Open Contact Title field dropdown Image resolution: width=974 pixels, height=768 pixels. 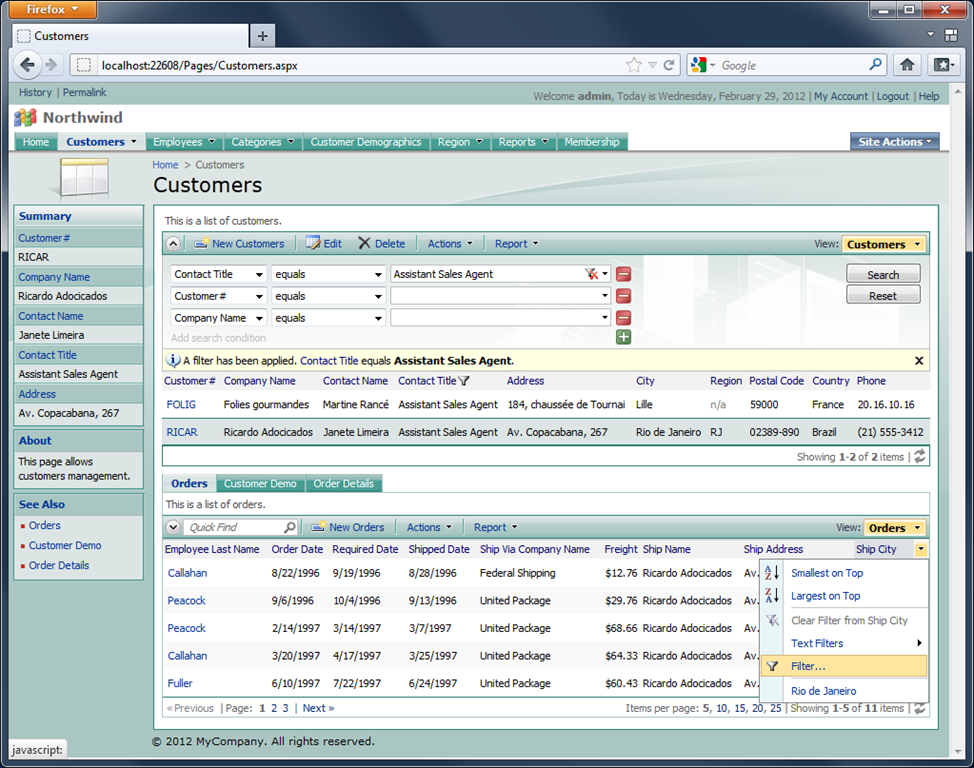tap(259, 274)
